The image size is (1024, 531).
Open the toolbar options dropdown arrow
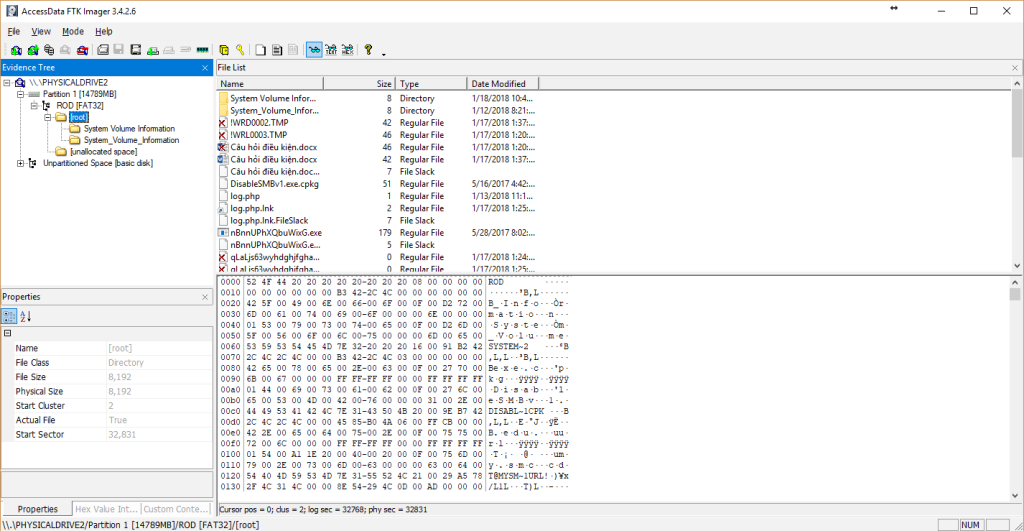pos(383,54)
